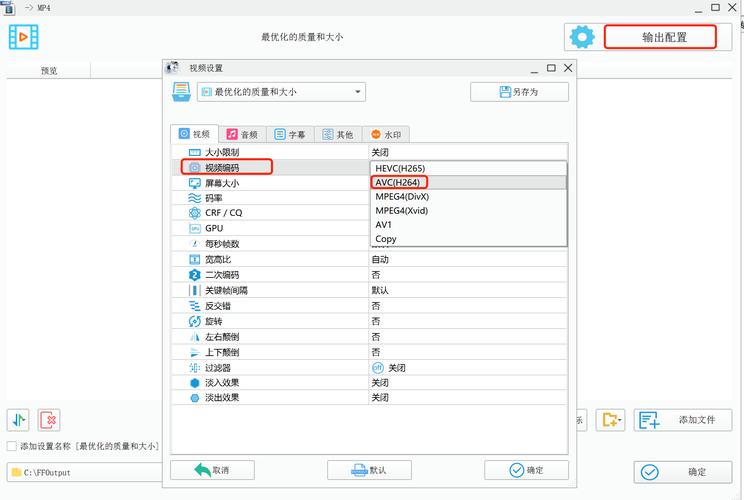Click the C:\FFOutput output folder field
Viewport: 744px width, 500px height.
click(x=84, y=472)
